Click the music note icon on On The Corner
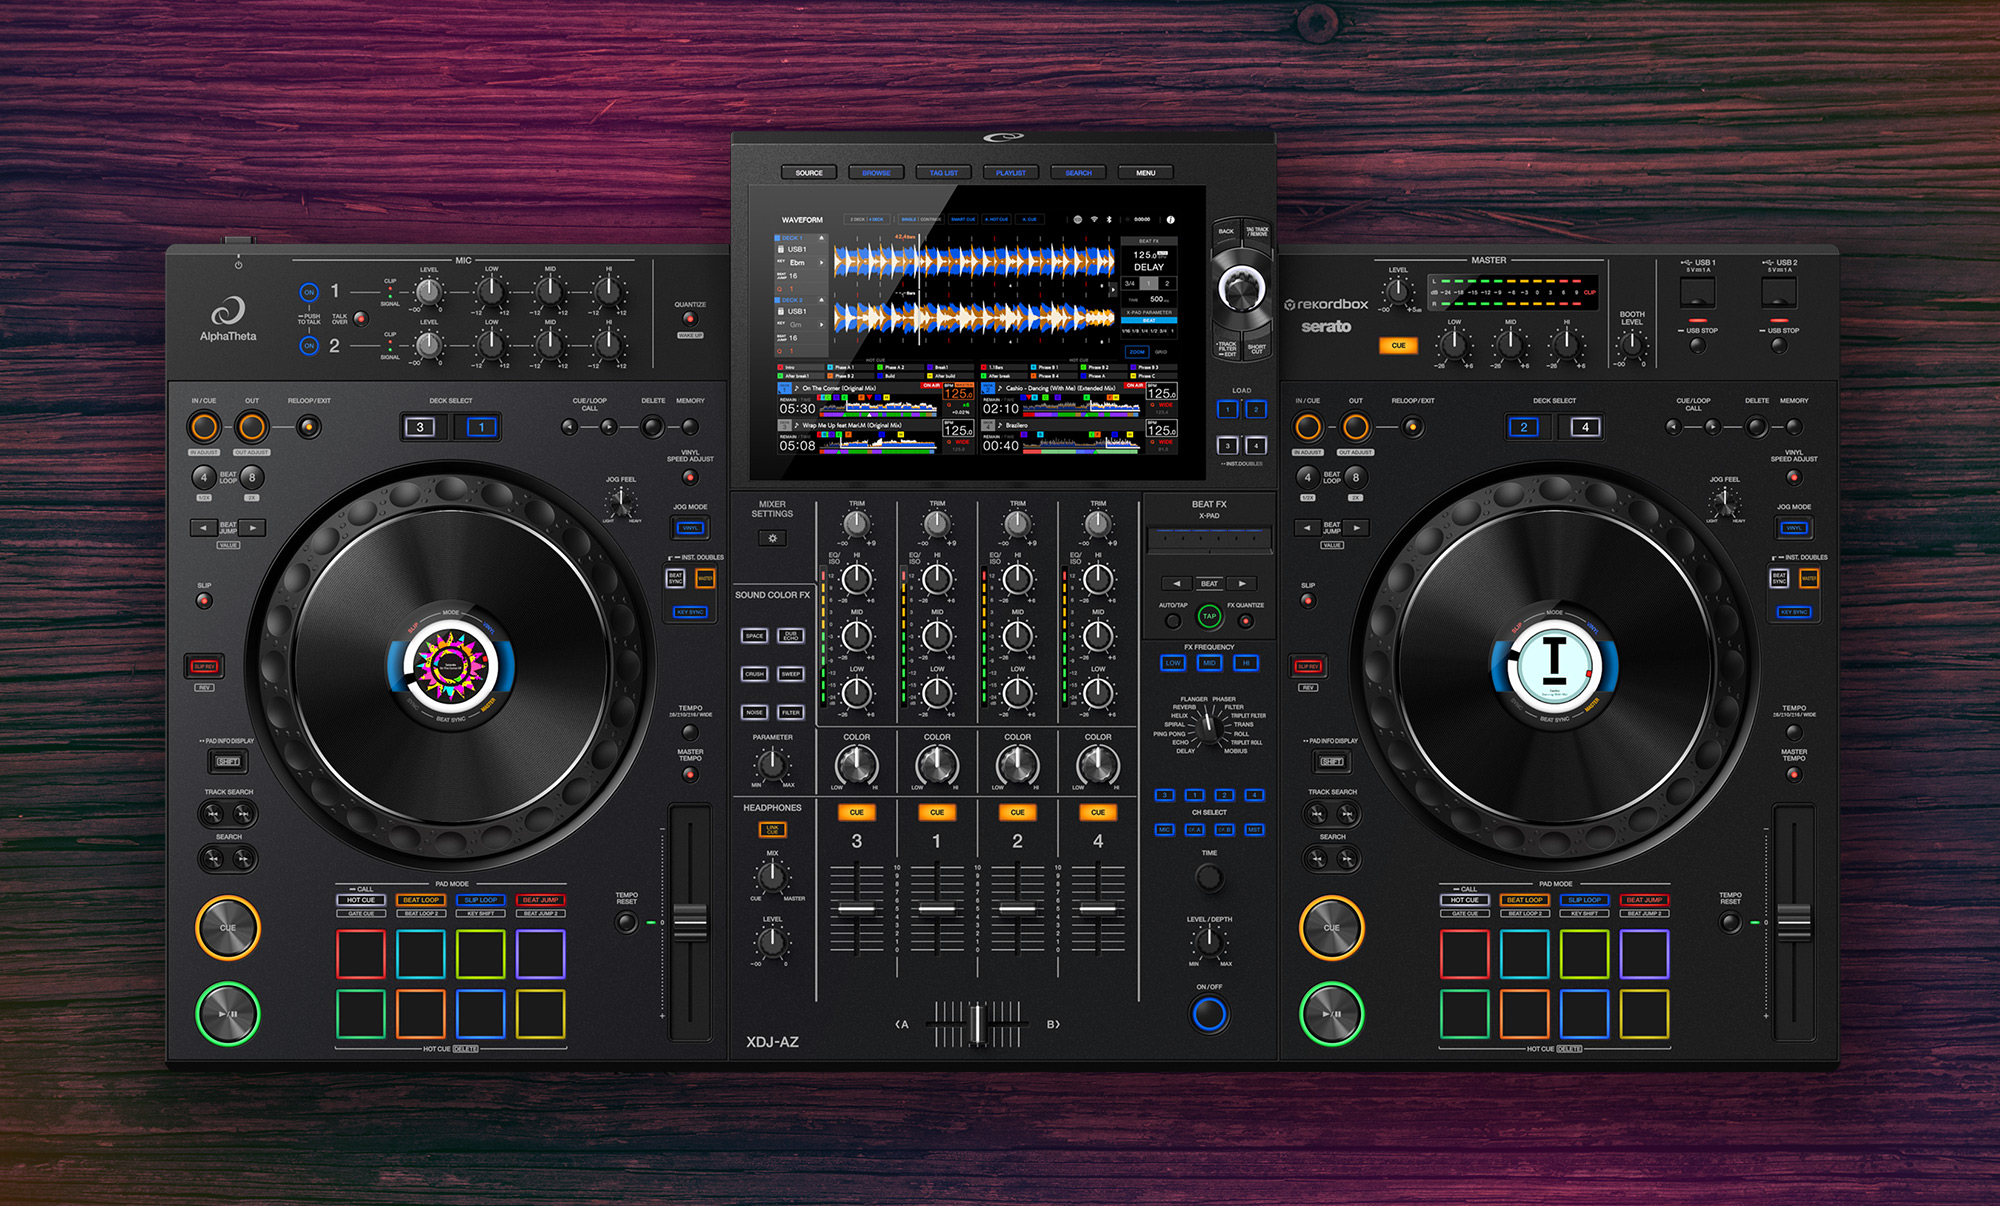The height and width of the screenshot is (1206, 2000). point(797,388)
